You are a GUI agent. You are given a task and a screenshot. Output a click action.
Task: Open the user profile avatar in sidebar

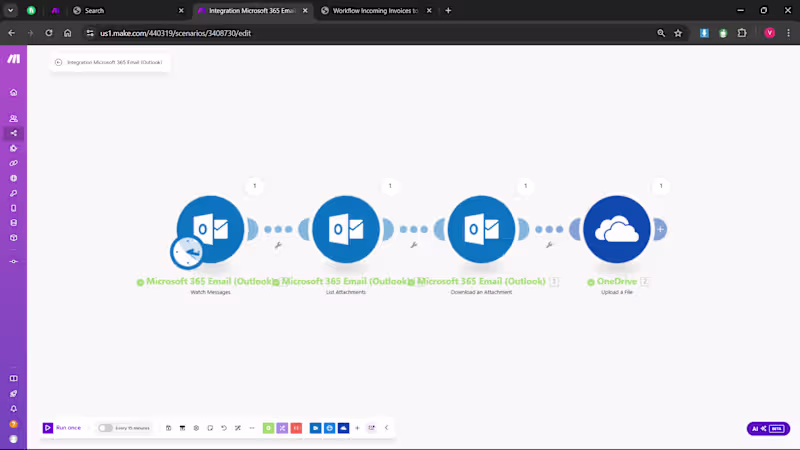14,439
